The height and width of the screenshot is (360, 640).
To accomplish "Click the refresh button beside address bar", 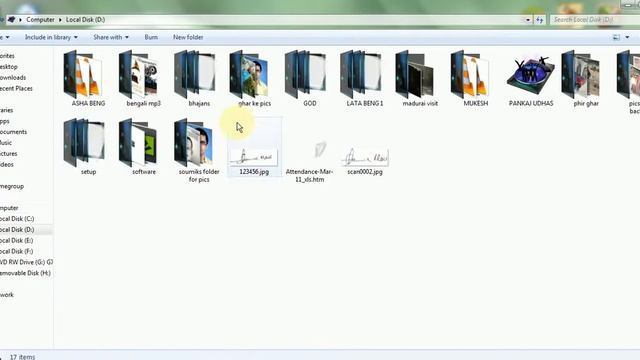I will tap(540, 20).
